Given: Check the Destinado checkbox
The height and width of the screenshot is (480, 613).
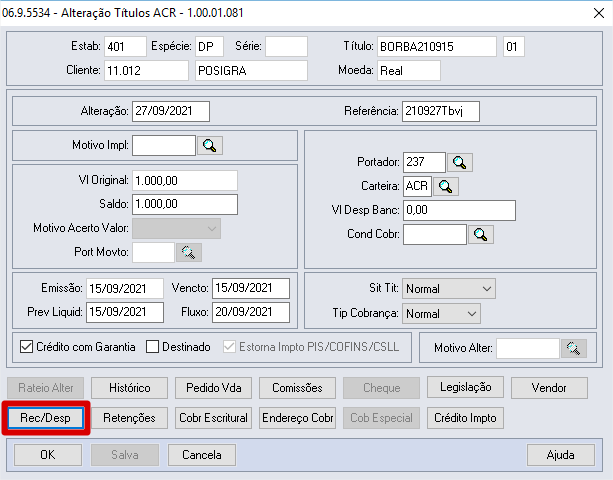Looking at the screenshot, I should pos(152,347).
